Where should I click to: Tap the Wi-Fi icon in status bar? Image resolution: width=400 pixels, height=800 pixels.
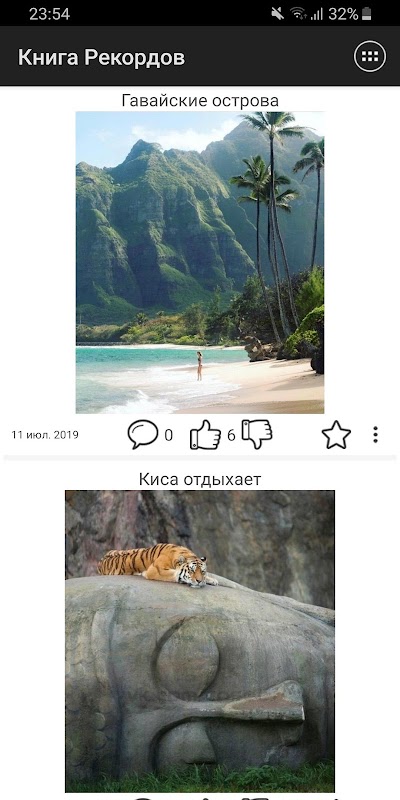(298, 14)
